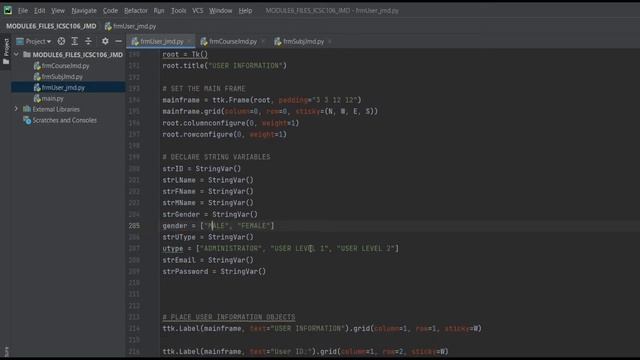Click the ttk.Label "User ID:" line

click(x=305, y=351)
